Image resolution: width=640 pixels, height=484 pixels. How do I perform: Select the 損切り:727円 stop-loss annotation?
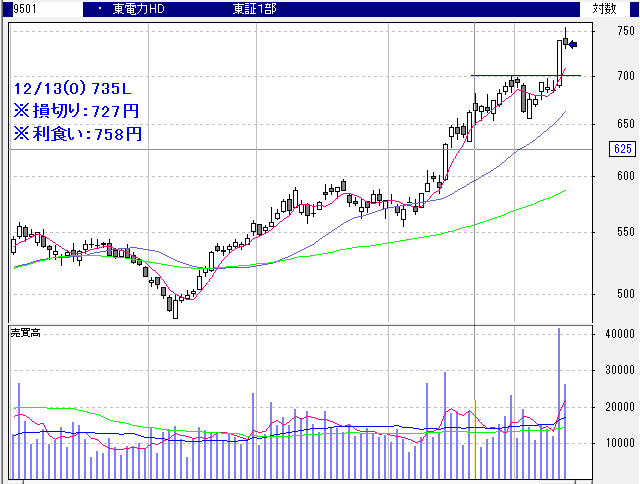(x=76, y=110)
